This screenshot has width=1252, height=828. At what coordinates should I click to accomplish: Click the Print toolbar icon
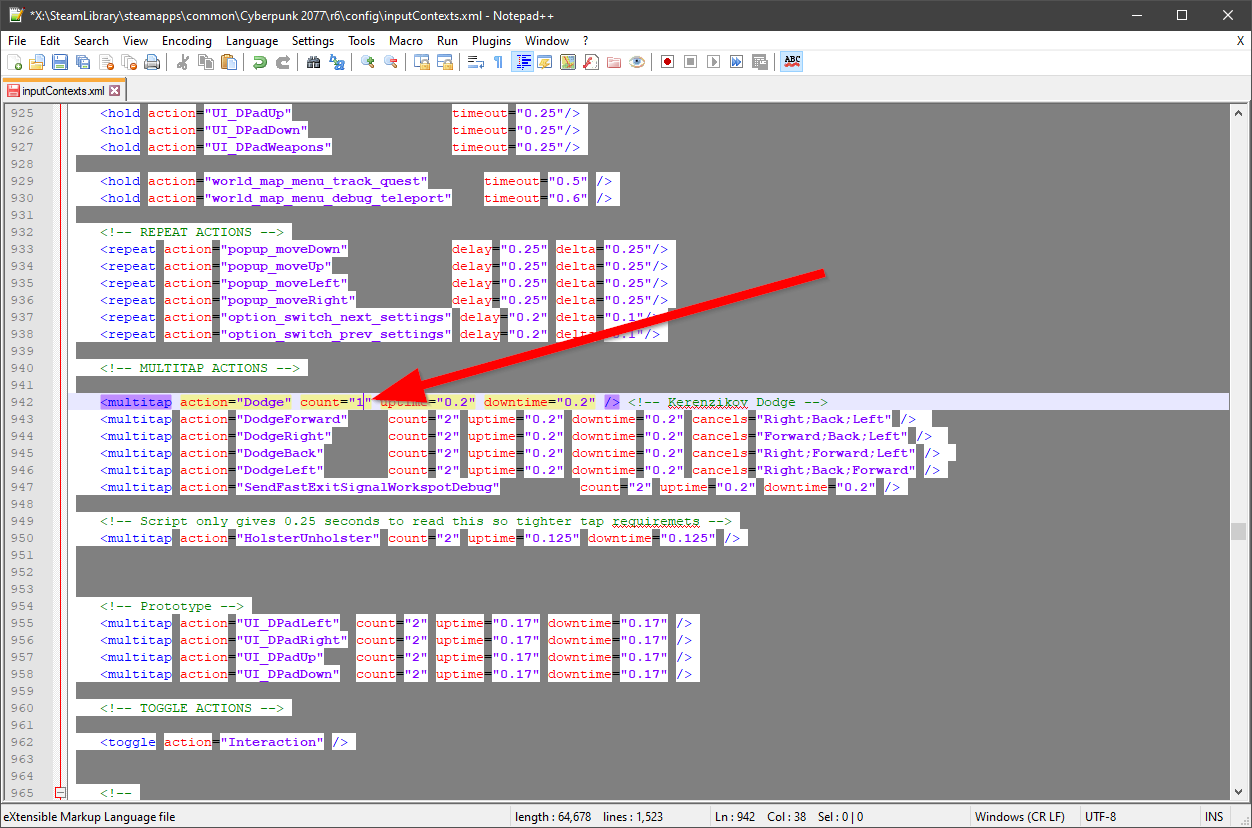point(152,62)
